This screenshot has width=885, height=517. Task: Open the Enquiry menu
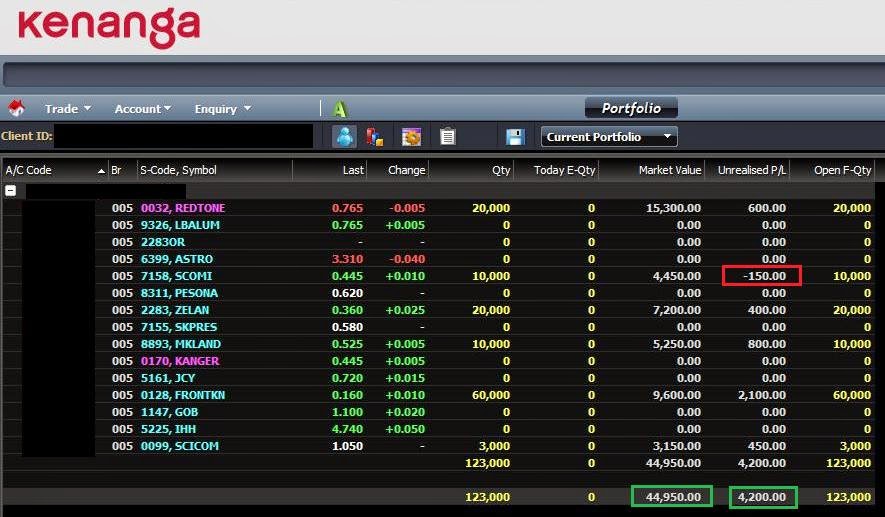(222, 108)
